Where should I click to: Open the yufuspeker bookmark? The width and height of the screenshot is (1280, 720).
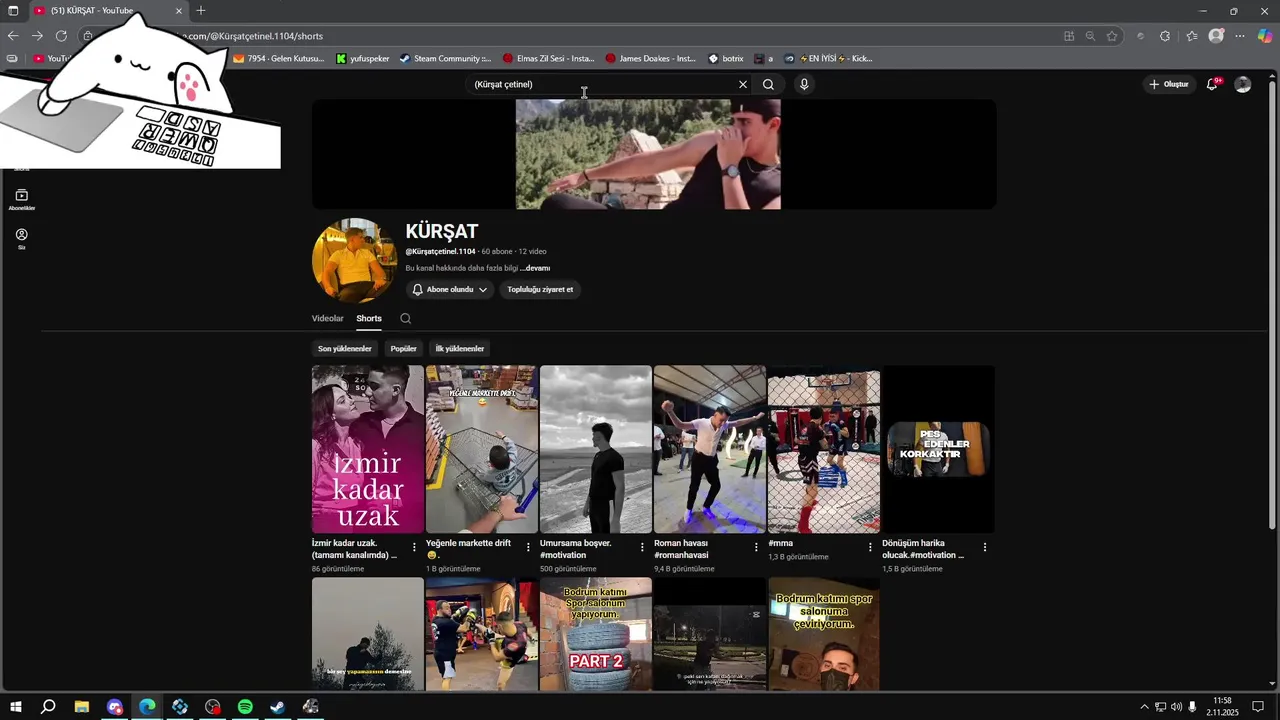(363, 58)
